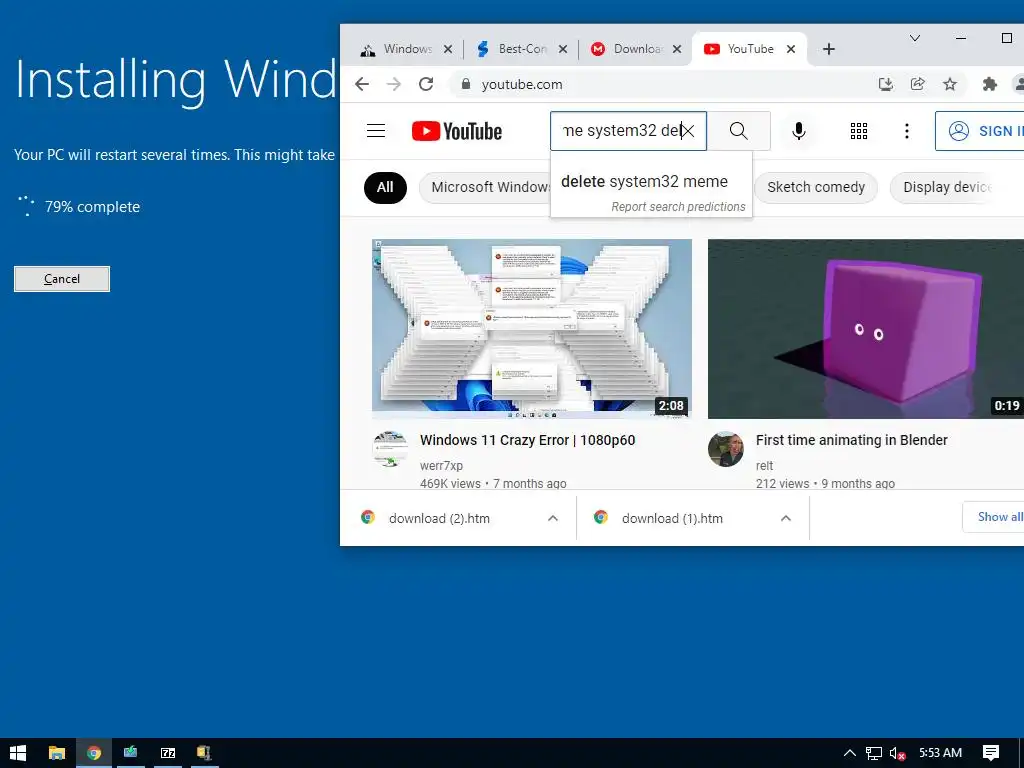Select the Microsoft Windows filter chip
The width and height of the screenshot is (1024, 768).
click(x=486, y=187)
